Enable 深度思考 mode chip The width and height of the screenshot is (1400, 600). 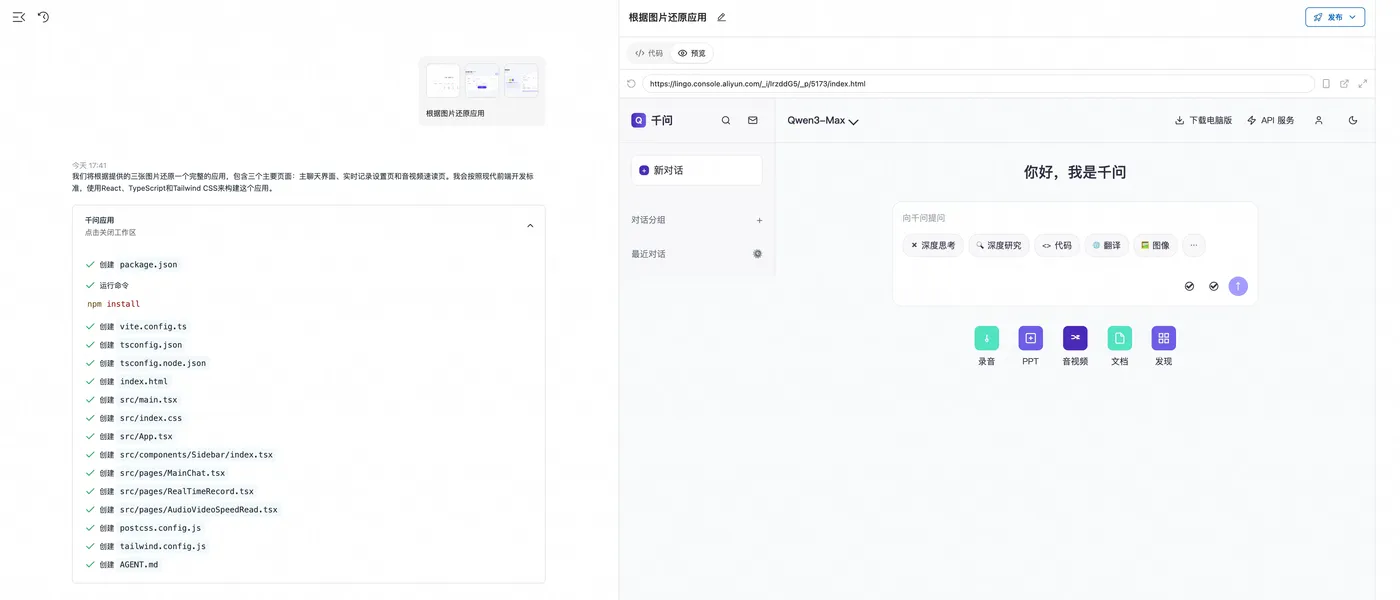click(x=933, y=245)
